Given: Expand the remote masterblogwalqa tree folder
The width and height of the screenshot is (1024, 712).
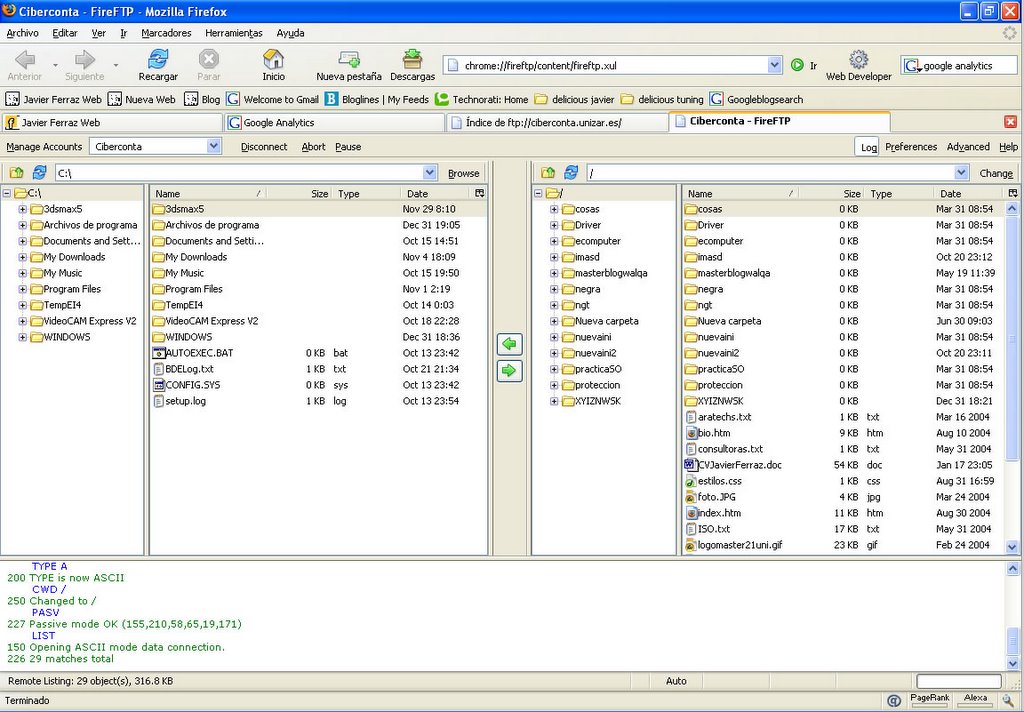Looking at the screenshot, I should pyautogui.click(x=554, y=273).
